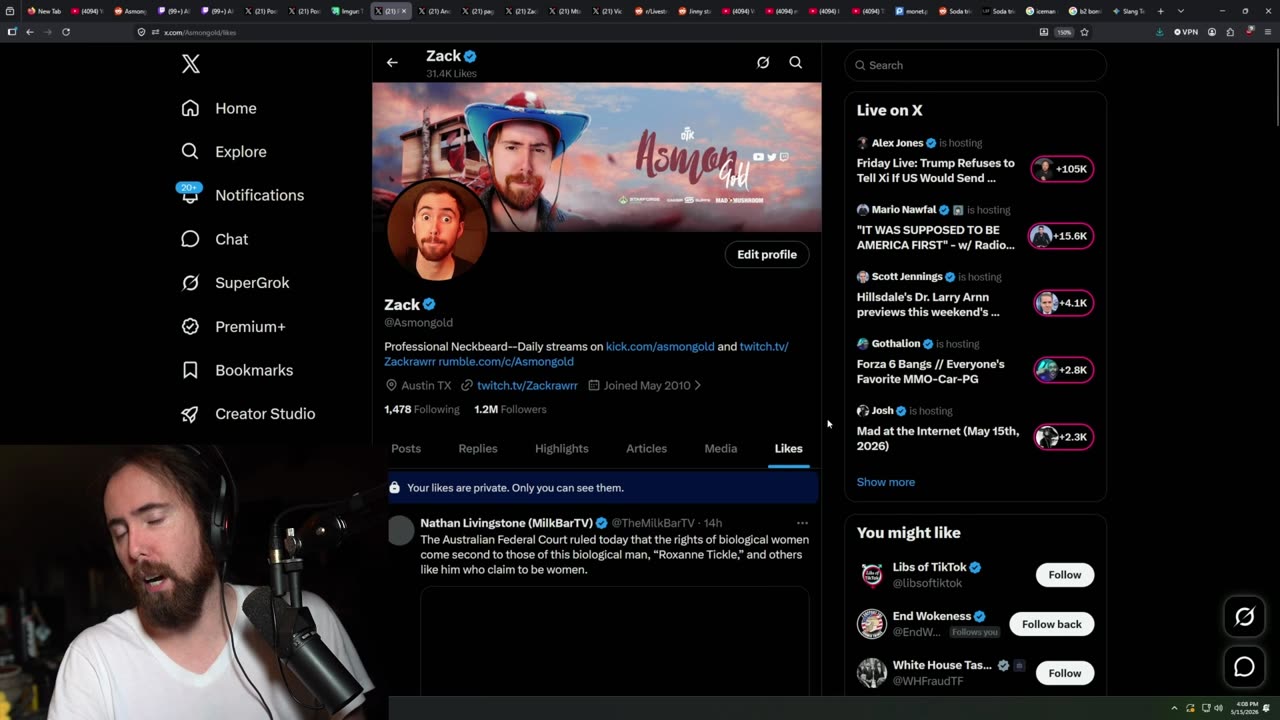
Task: Join Mario Nawfal live with +15.6K listeners
Action: (1062, 236)
